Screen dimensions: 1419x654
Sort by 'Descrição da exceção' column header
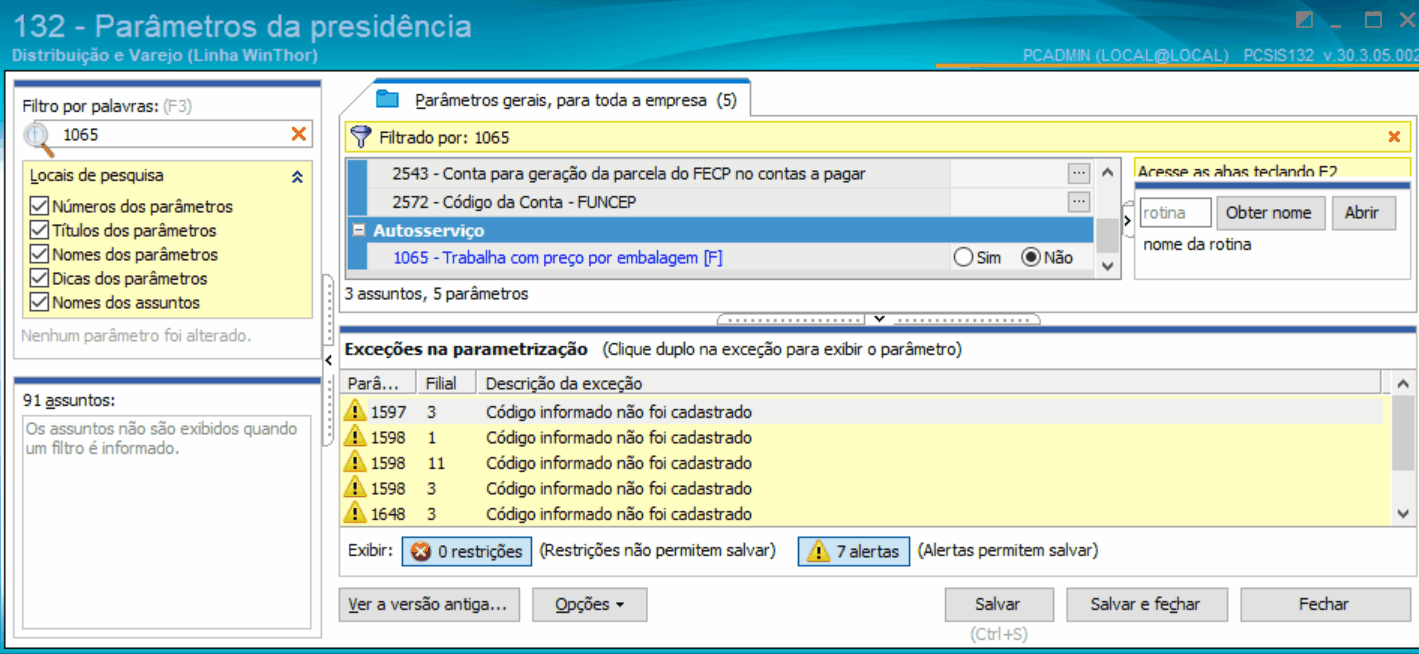(x=928, y=383)
